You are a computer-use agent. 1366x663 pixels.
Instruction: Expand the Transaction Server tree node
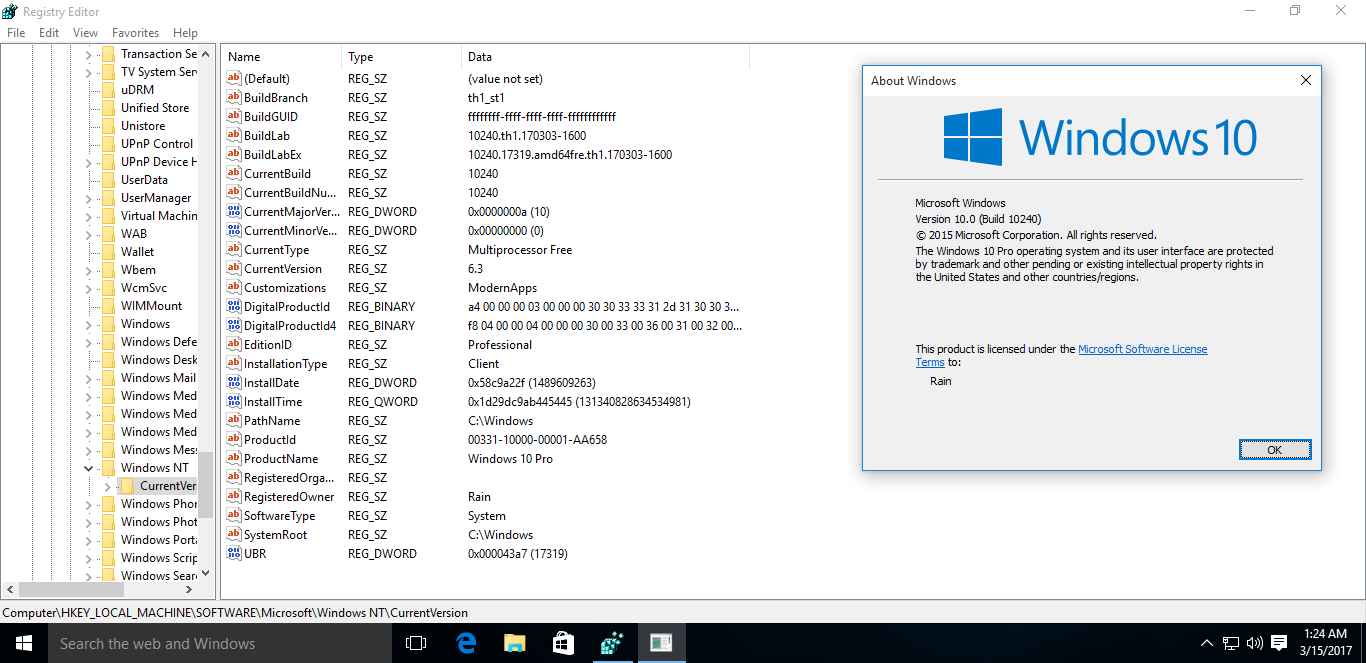[x=88, y=53]
